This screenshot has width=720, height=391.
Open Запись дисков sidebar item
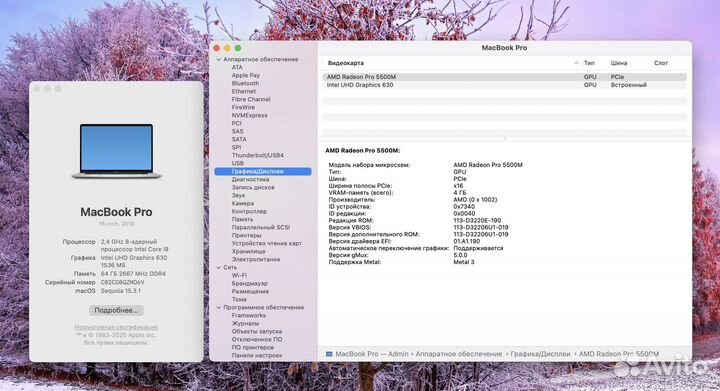[x=253, y=188]
